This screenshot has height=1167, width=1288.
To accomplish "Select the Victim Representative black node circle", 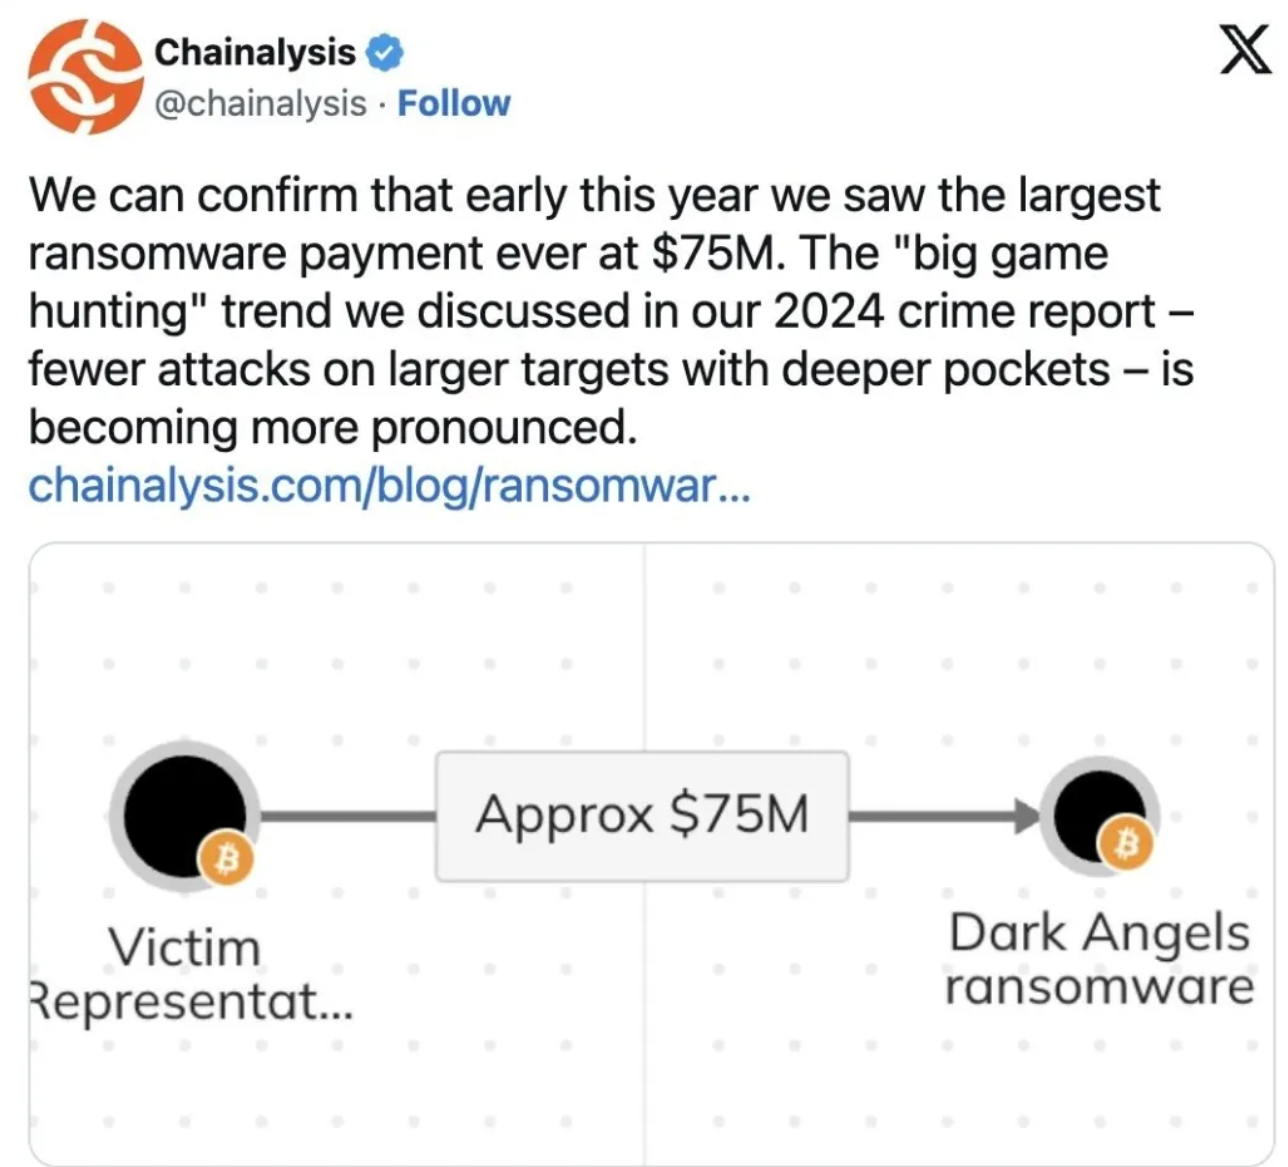I will 182,812.
